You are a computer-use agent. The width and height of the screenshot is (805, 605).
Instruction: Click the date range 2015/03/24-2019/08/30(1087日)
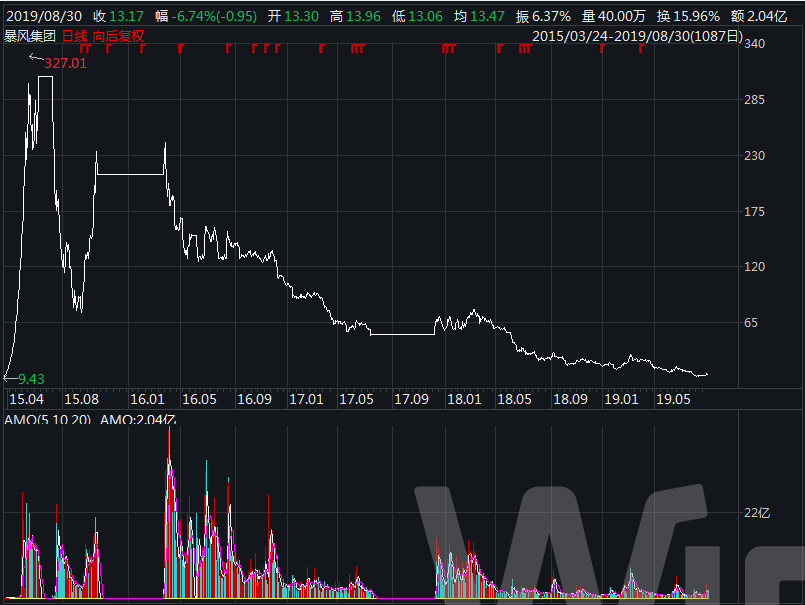coord(638,36)
